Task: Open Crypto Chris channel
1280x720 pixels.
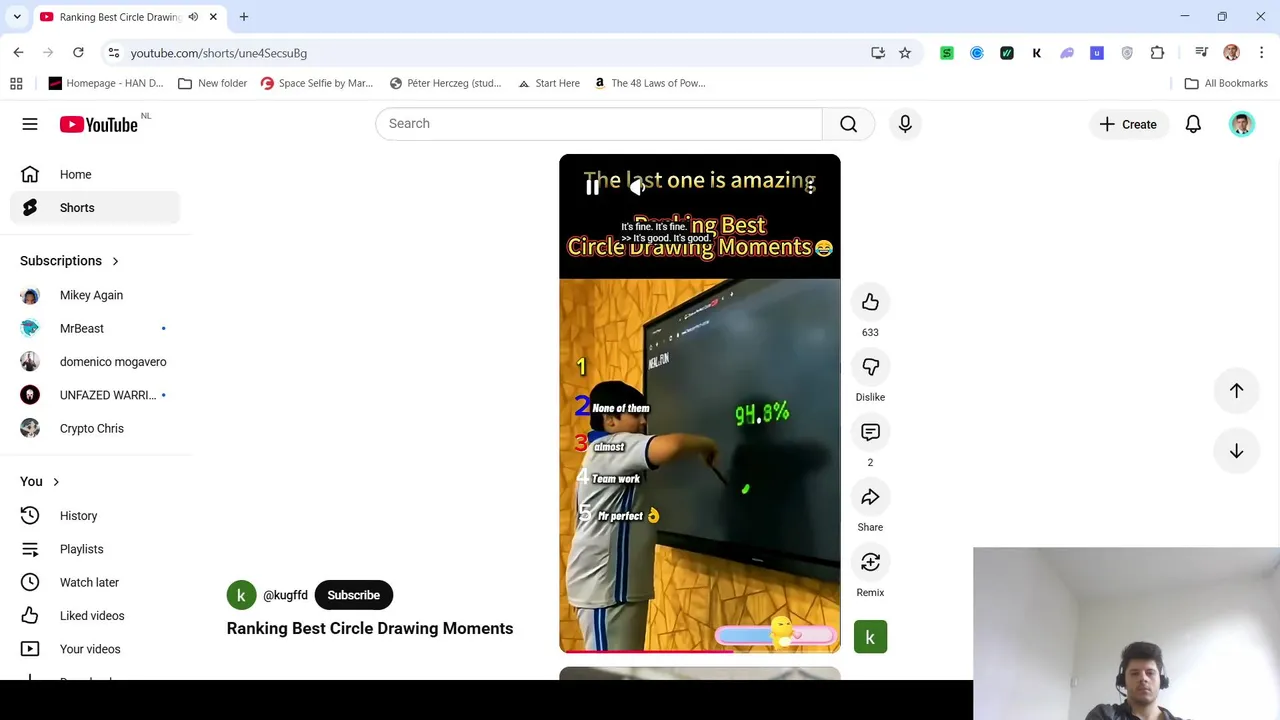Action: point(95,428)
